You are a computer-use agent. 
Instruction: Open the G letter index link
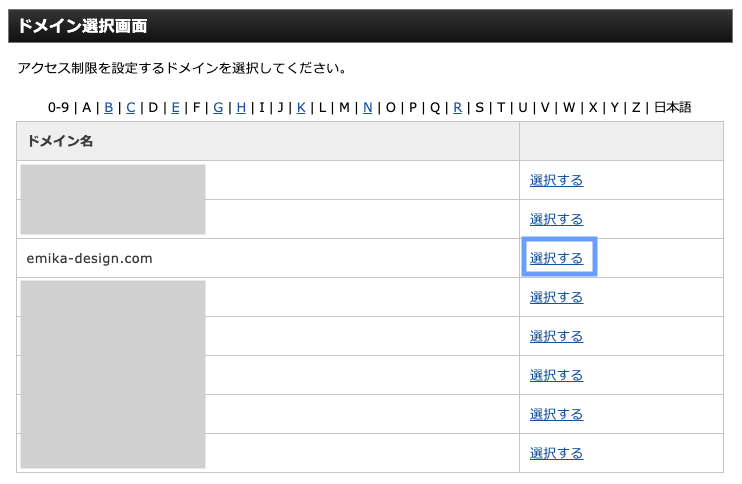pyautogui.click(x=218, y=107)
